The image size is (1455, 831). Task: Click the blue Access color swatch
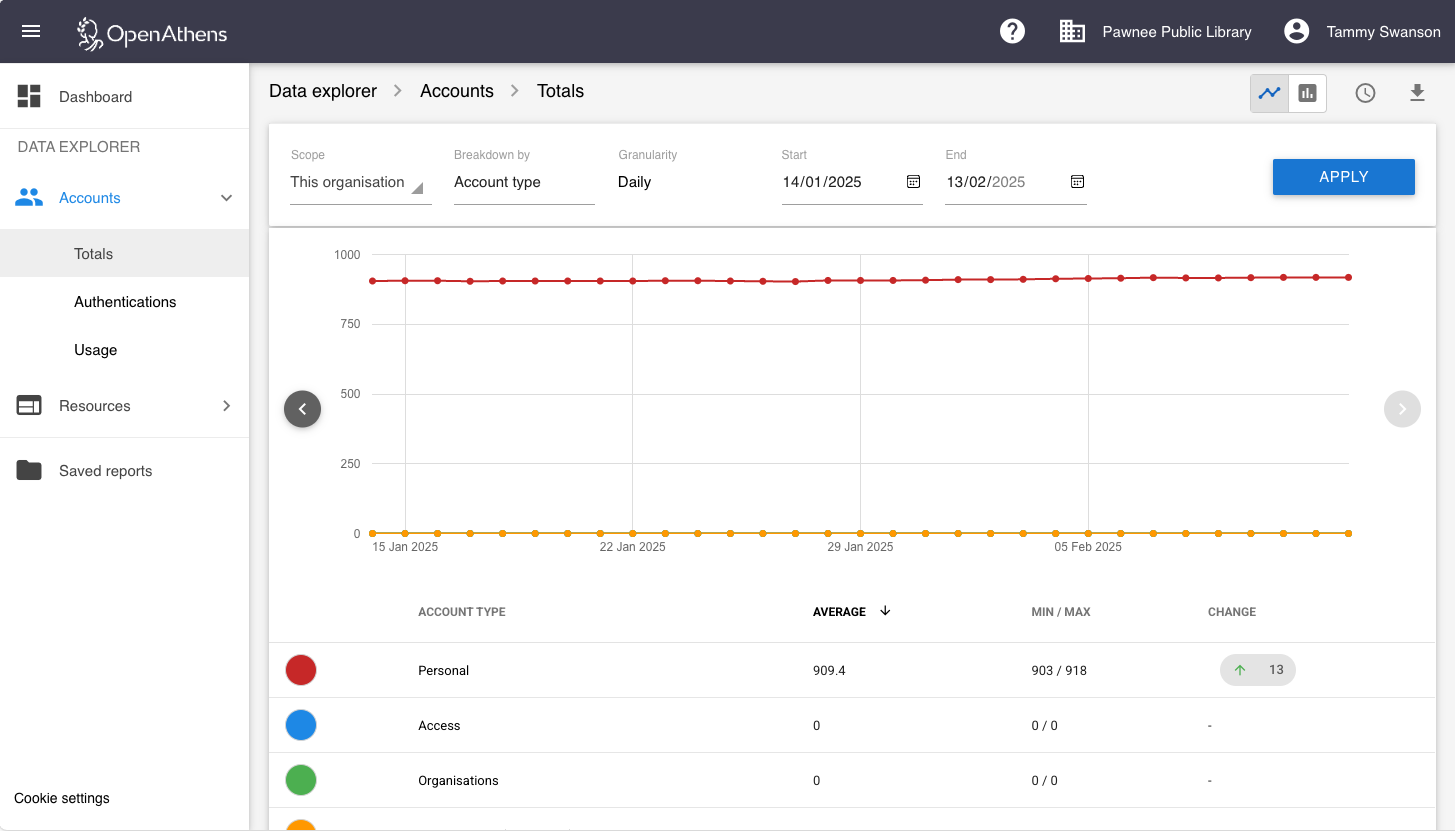301,725
